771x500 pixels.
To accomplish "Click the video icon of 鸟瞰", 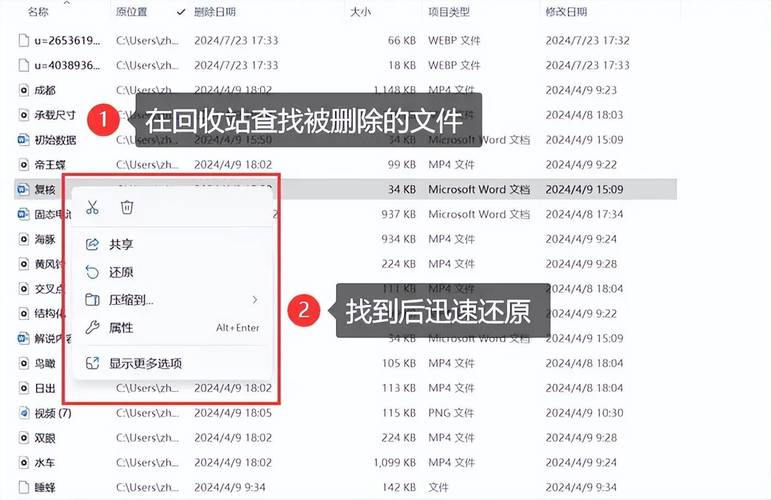I will click(x=24, y=363).
